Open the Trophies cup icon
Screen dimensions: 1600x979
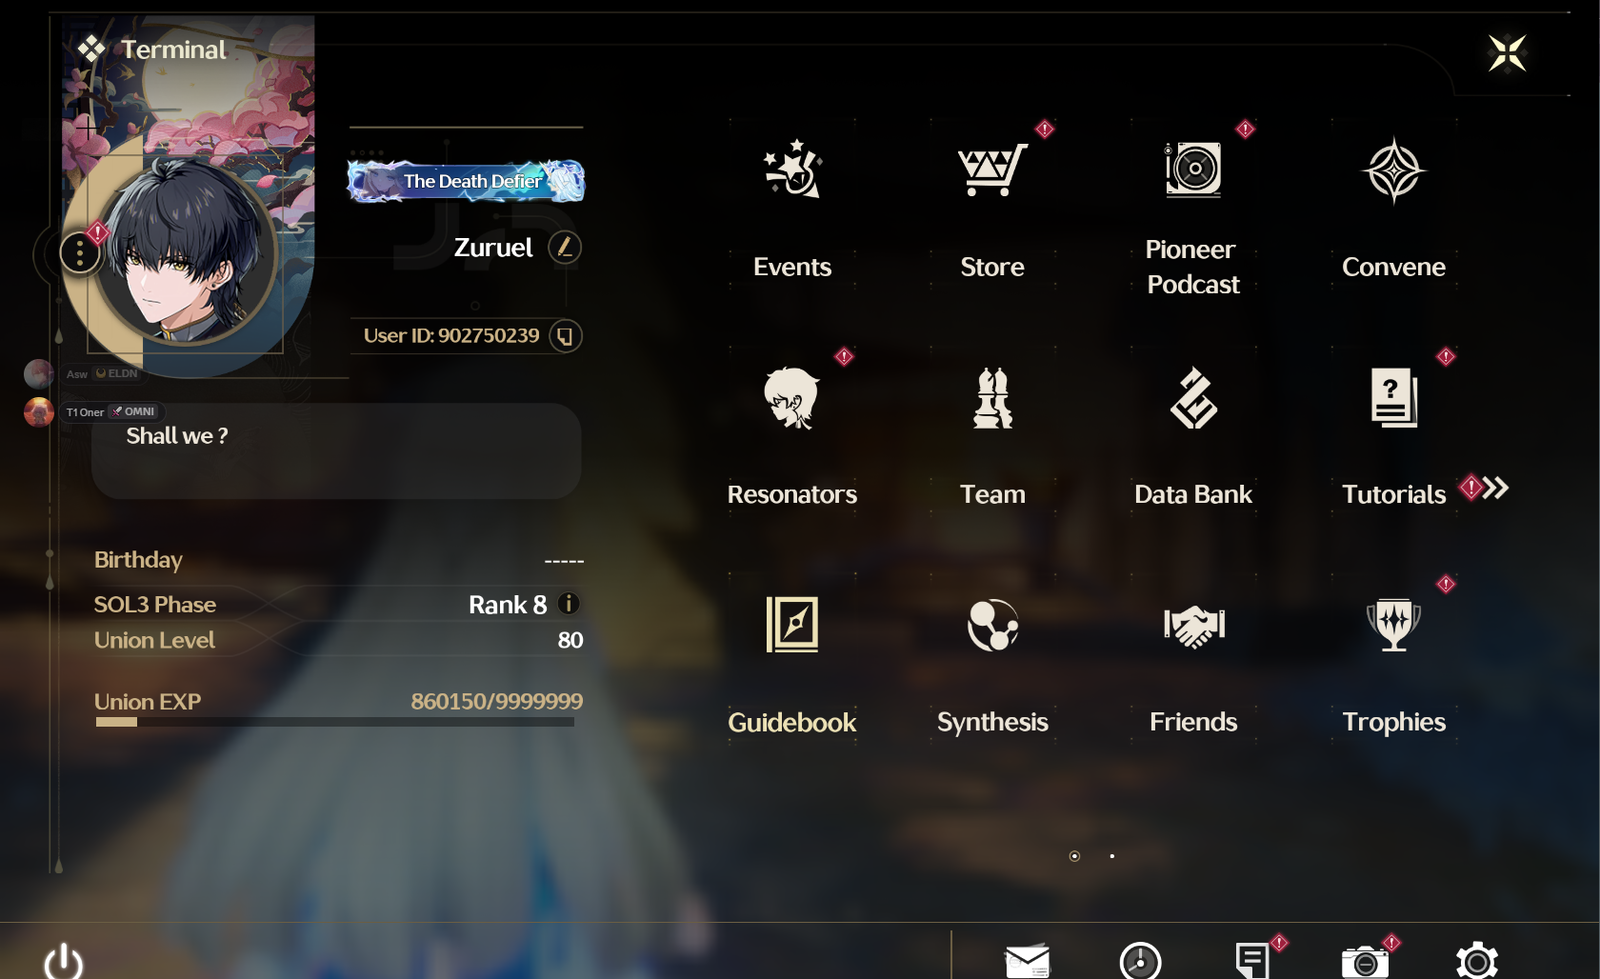pos(1394,624)
